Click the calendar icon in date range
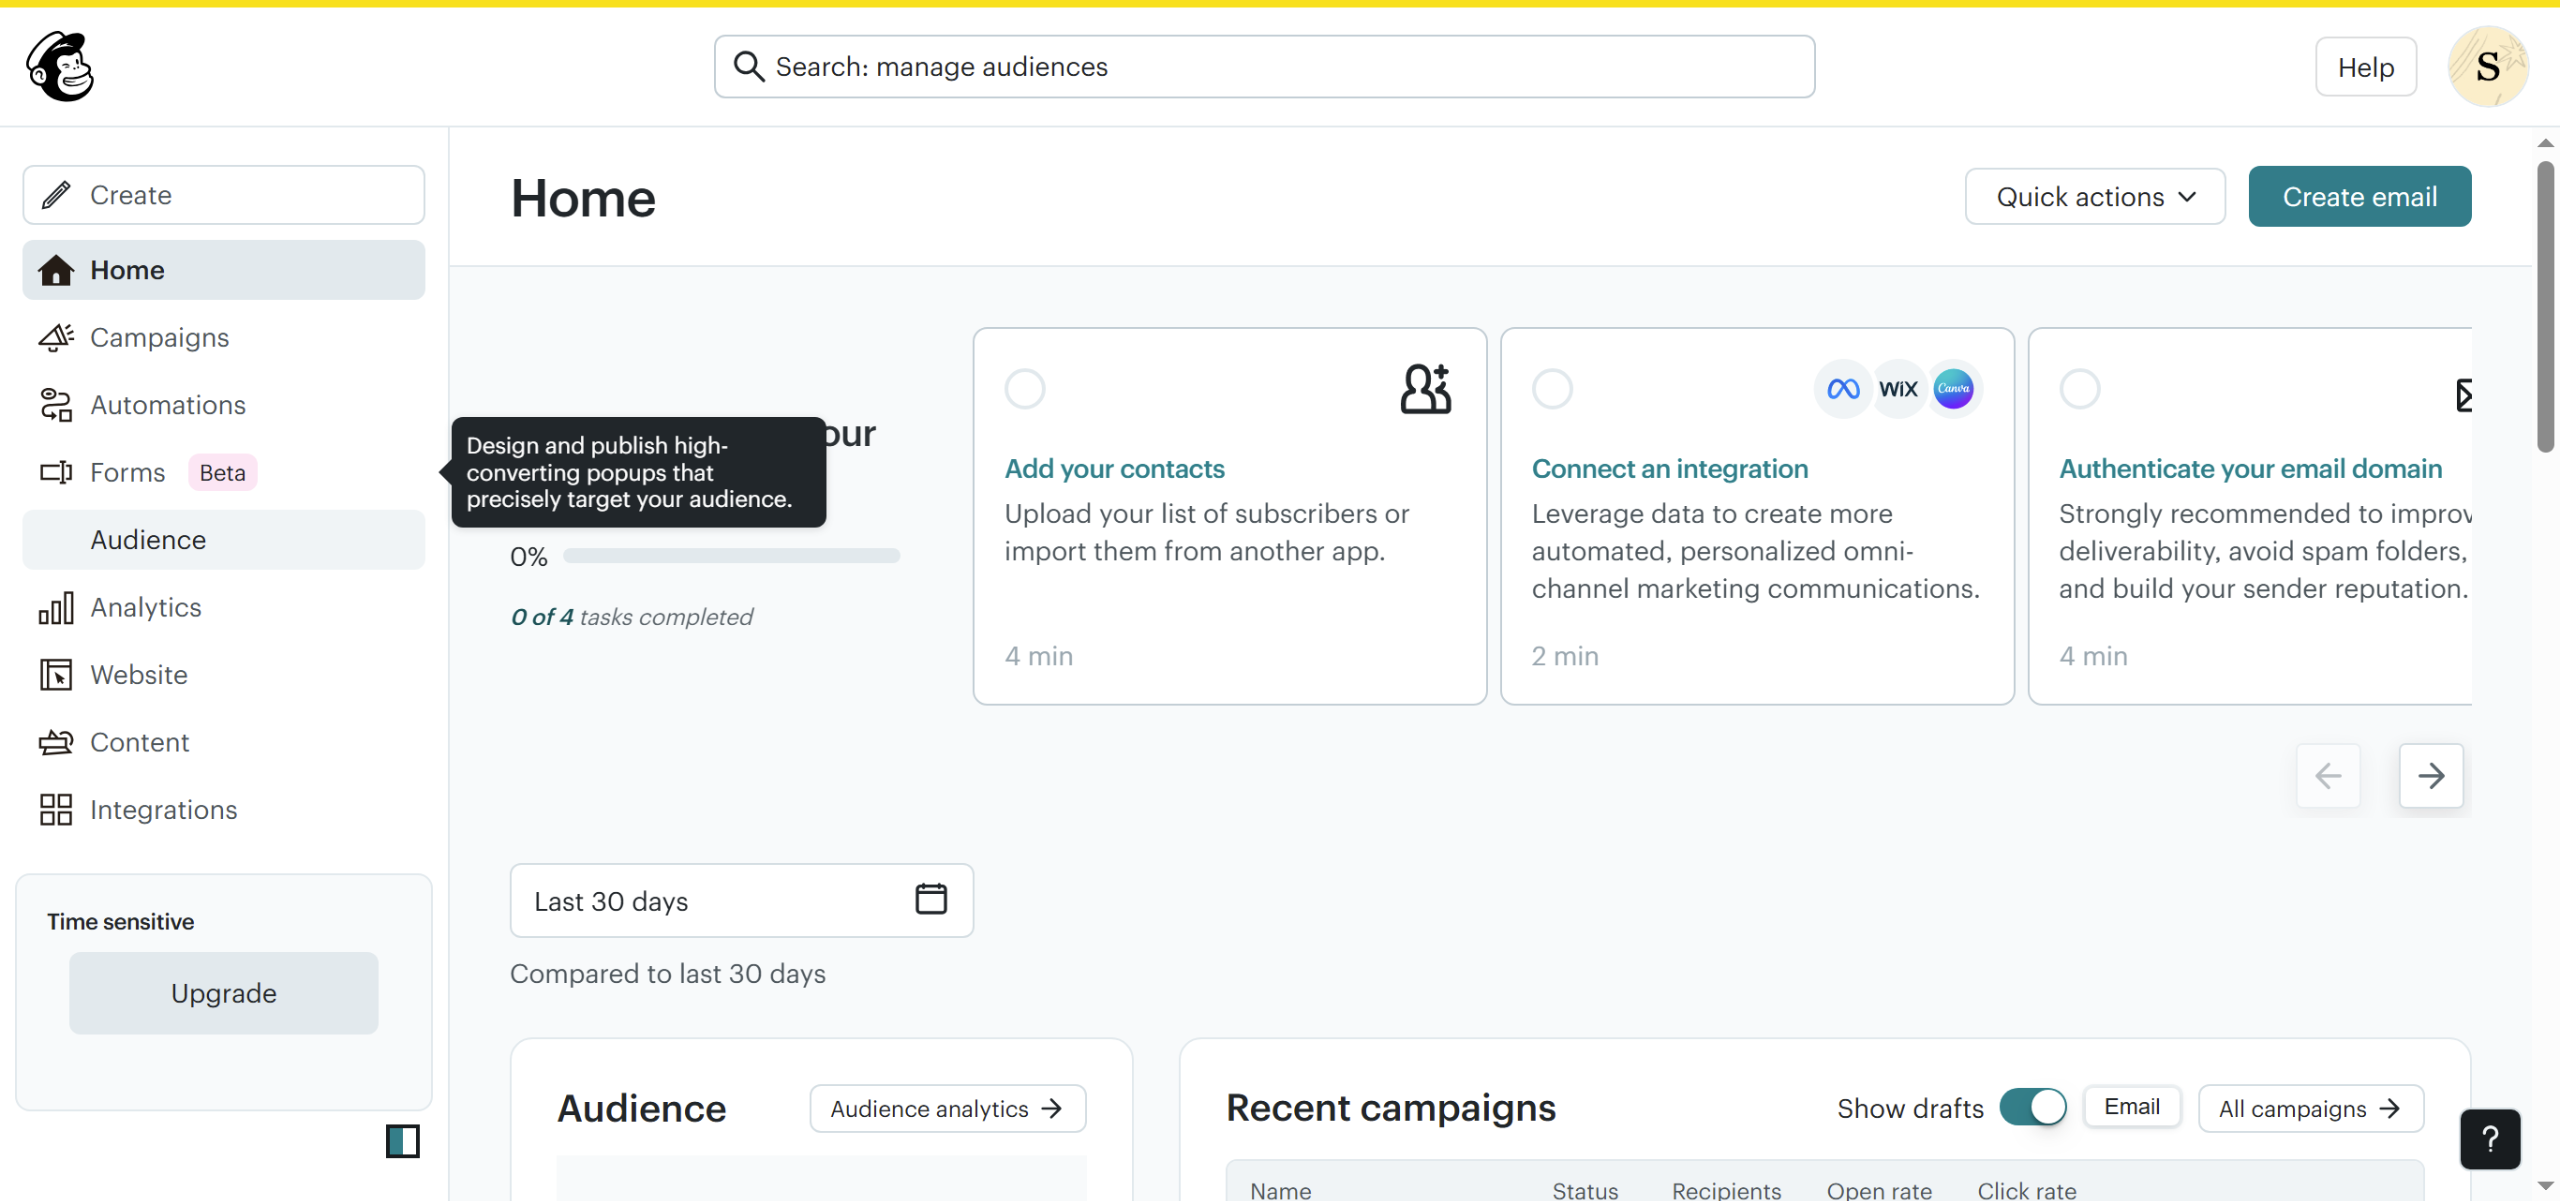The image size is (2560, 1201). [x=930, y=899]
